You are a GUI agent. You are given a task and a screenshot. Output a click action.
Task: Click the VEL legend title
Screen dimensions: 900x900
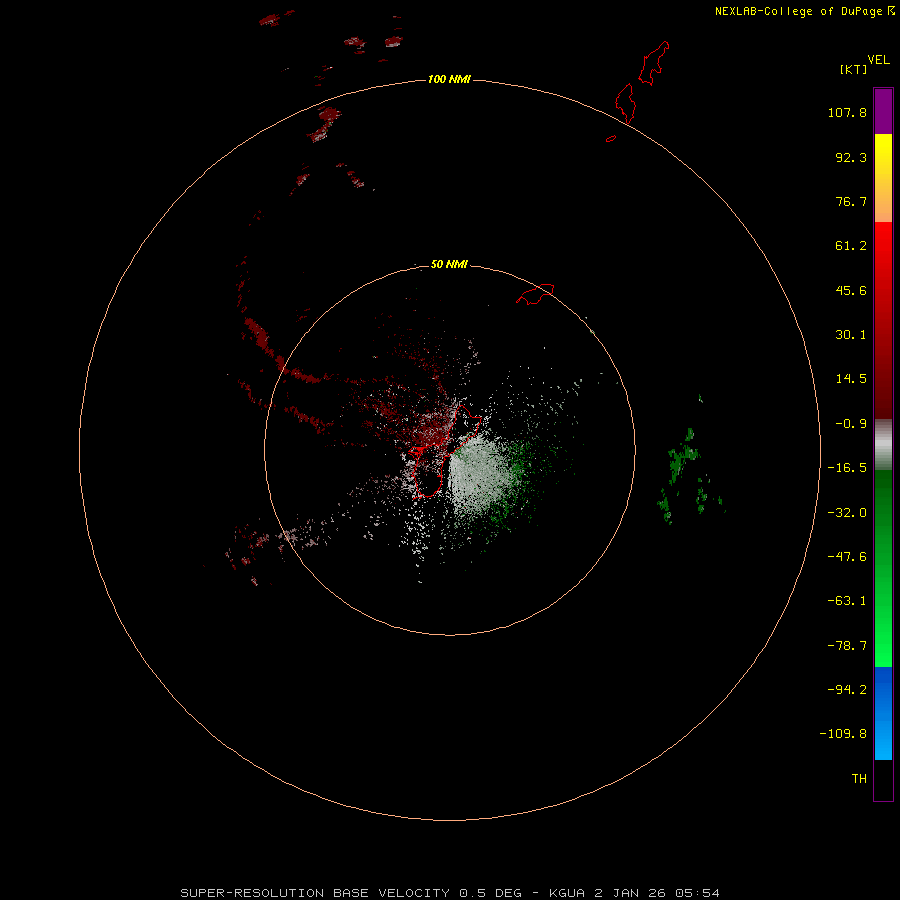pos(878,60)
